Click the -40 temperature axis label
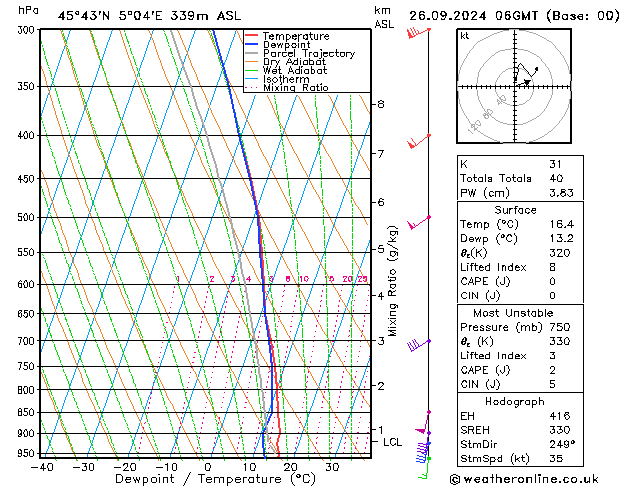The image size is (629, 486). click(x=42, y=467)
